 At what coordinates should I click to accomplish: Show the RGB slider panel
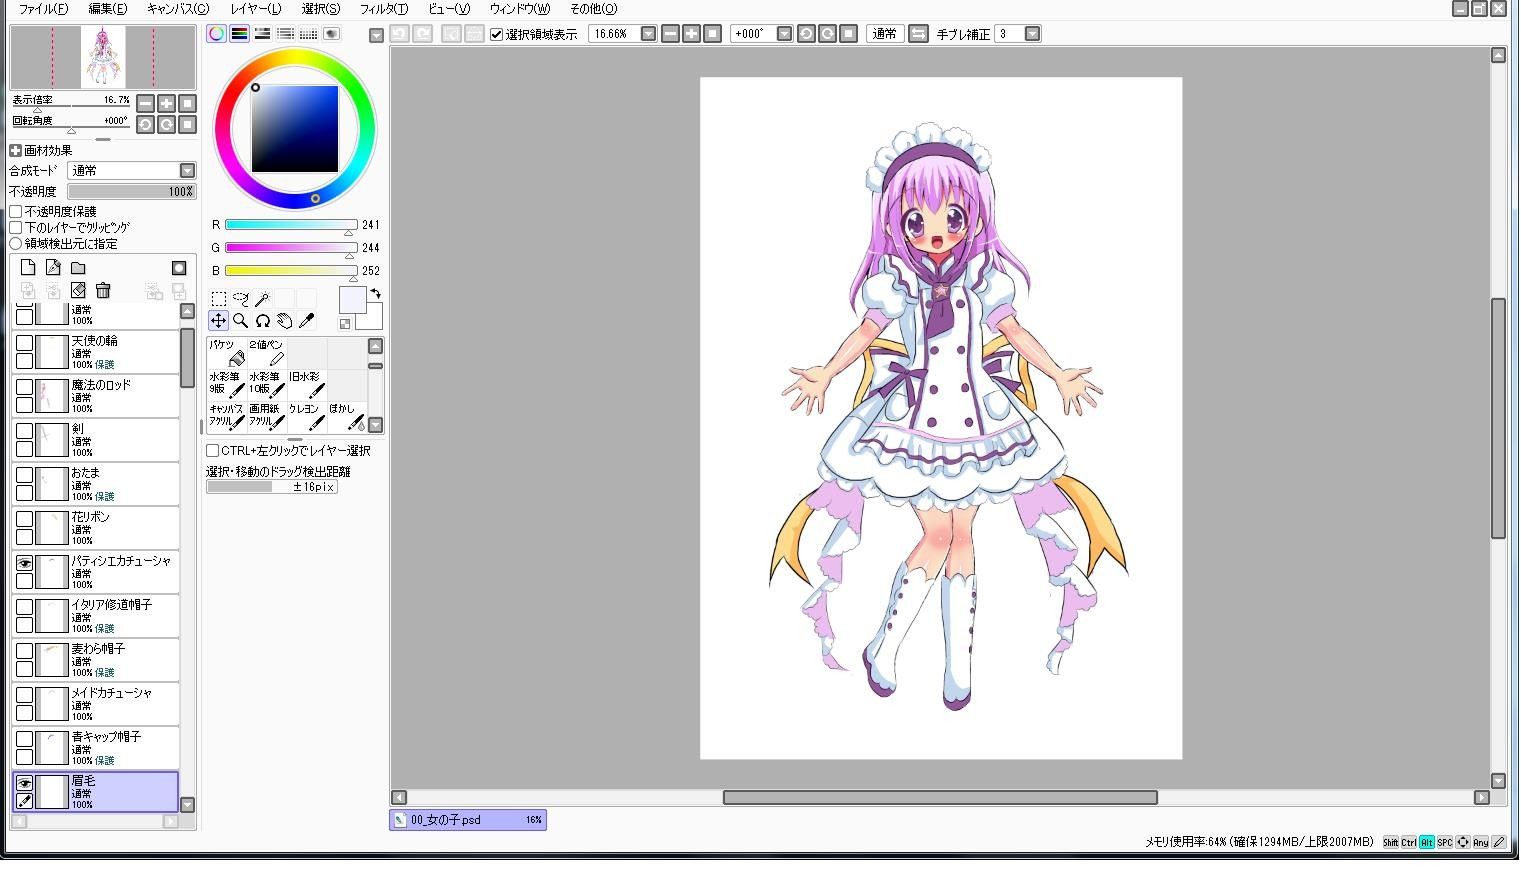pyautogui.click(x=239, y=33)
